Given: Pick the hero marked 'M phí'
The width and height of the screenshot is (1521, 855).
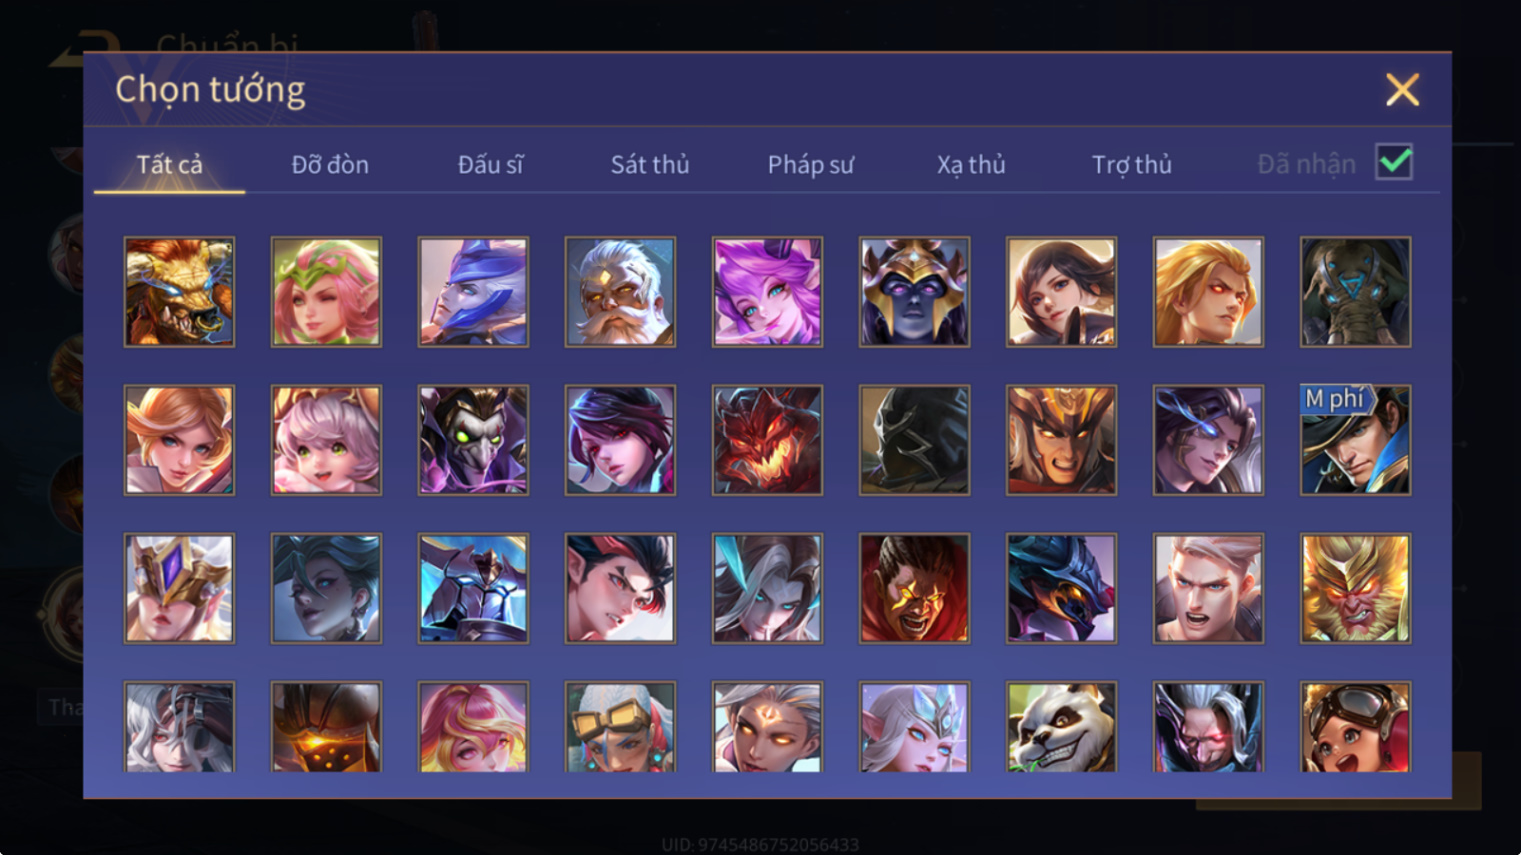Looking at the screenshot, I should 1355,440.
